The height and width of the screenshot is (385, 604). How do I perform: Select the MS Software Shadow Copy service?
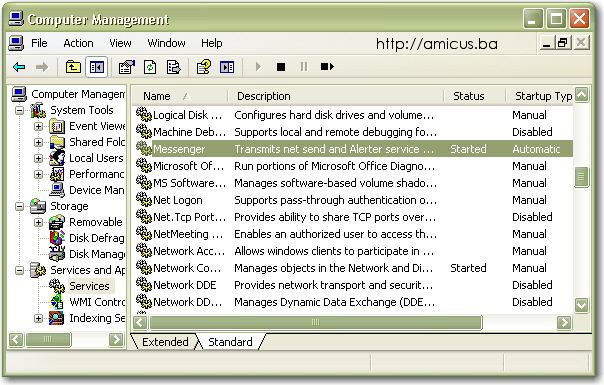click(353, 183)
